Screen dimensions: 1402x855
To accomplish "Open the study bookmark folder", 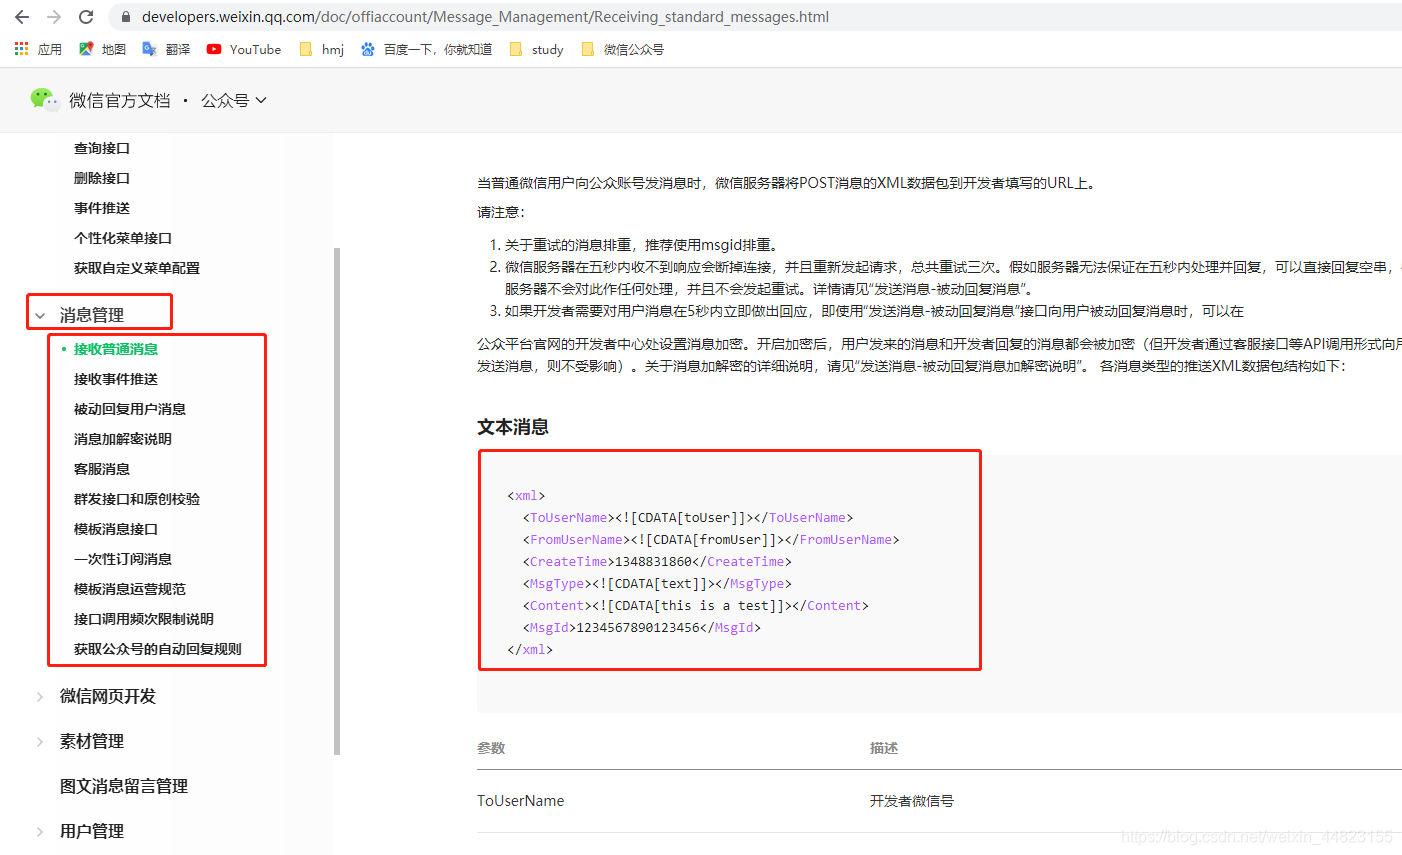I will 536,49.
